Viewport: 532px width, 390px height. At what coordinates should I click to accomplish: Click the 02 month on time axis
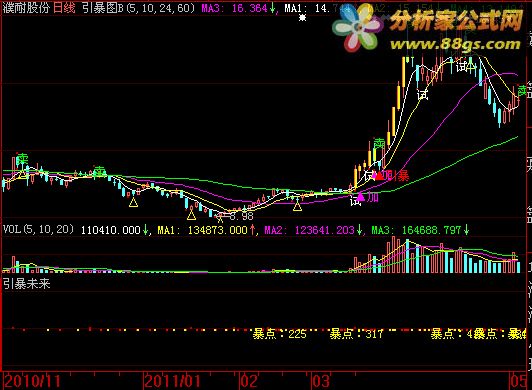point(249,382)
